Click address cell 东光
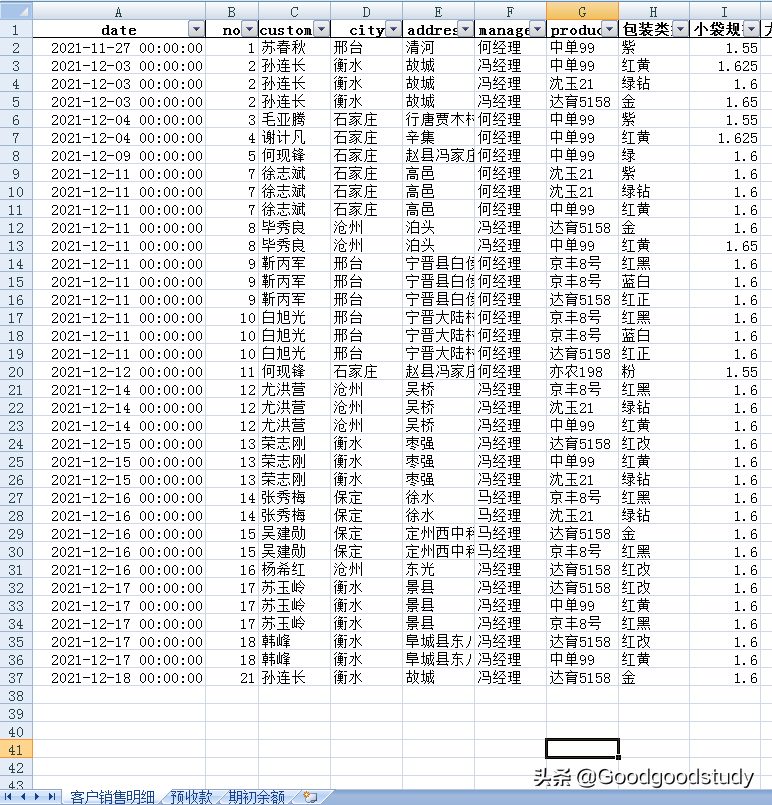The width and height of the screenshot is (772, 805). tap(438, 570)
